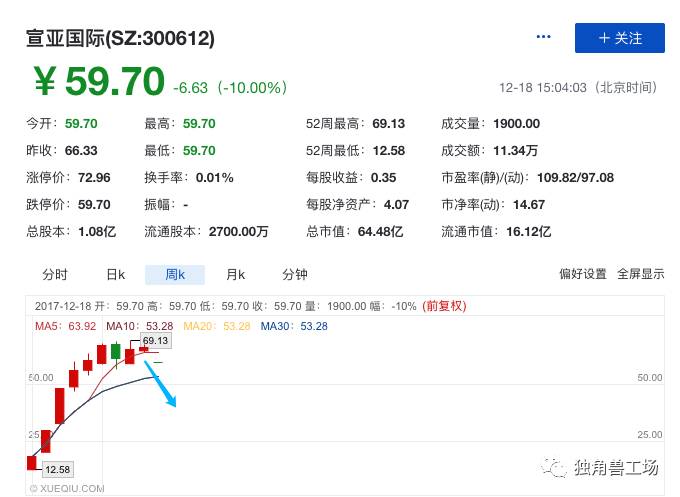680x497 pixels.
Task: Click the 最低 value 59.70
Action: (199, 150)
